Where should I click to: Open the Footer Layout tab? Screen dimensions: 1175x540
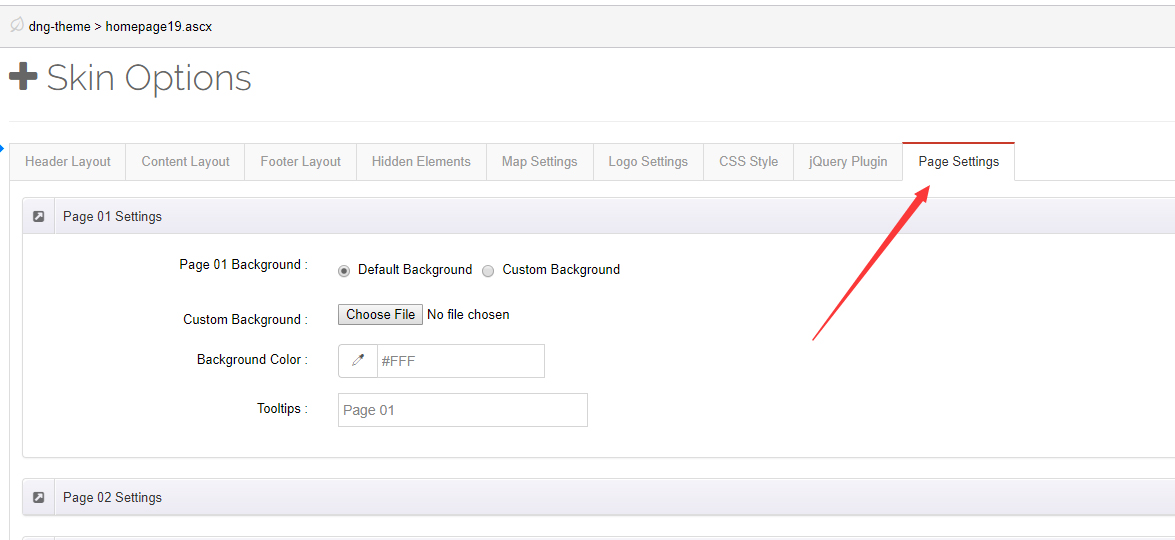300,162
